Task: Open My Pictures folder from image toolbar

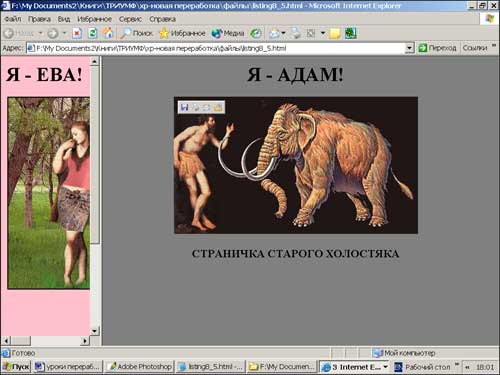Action: tap(218, 107)
